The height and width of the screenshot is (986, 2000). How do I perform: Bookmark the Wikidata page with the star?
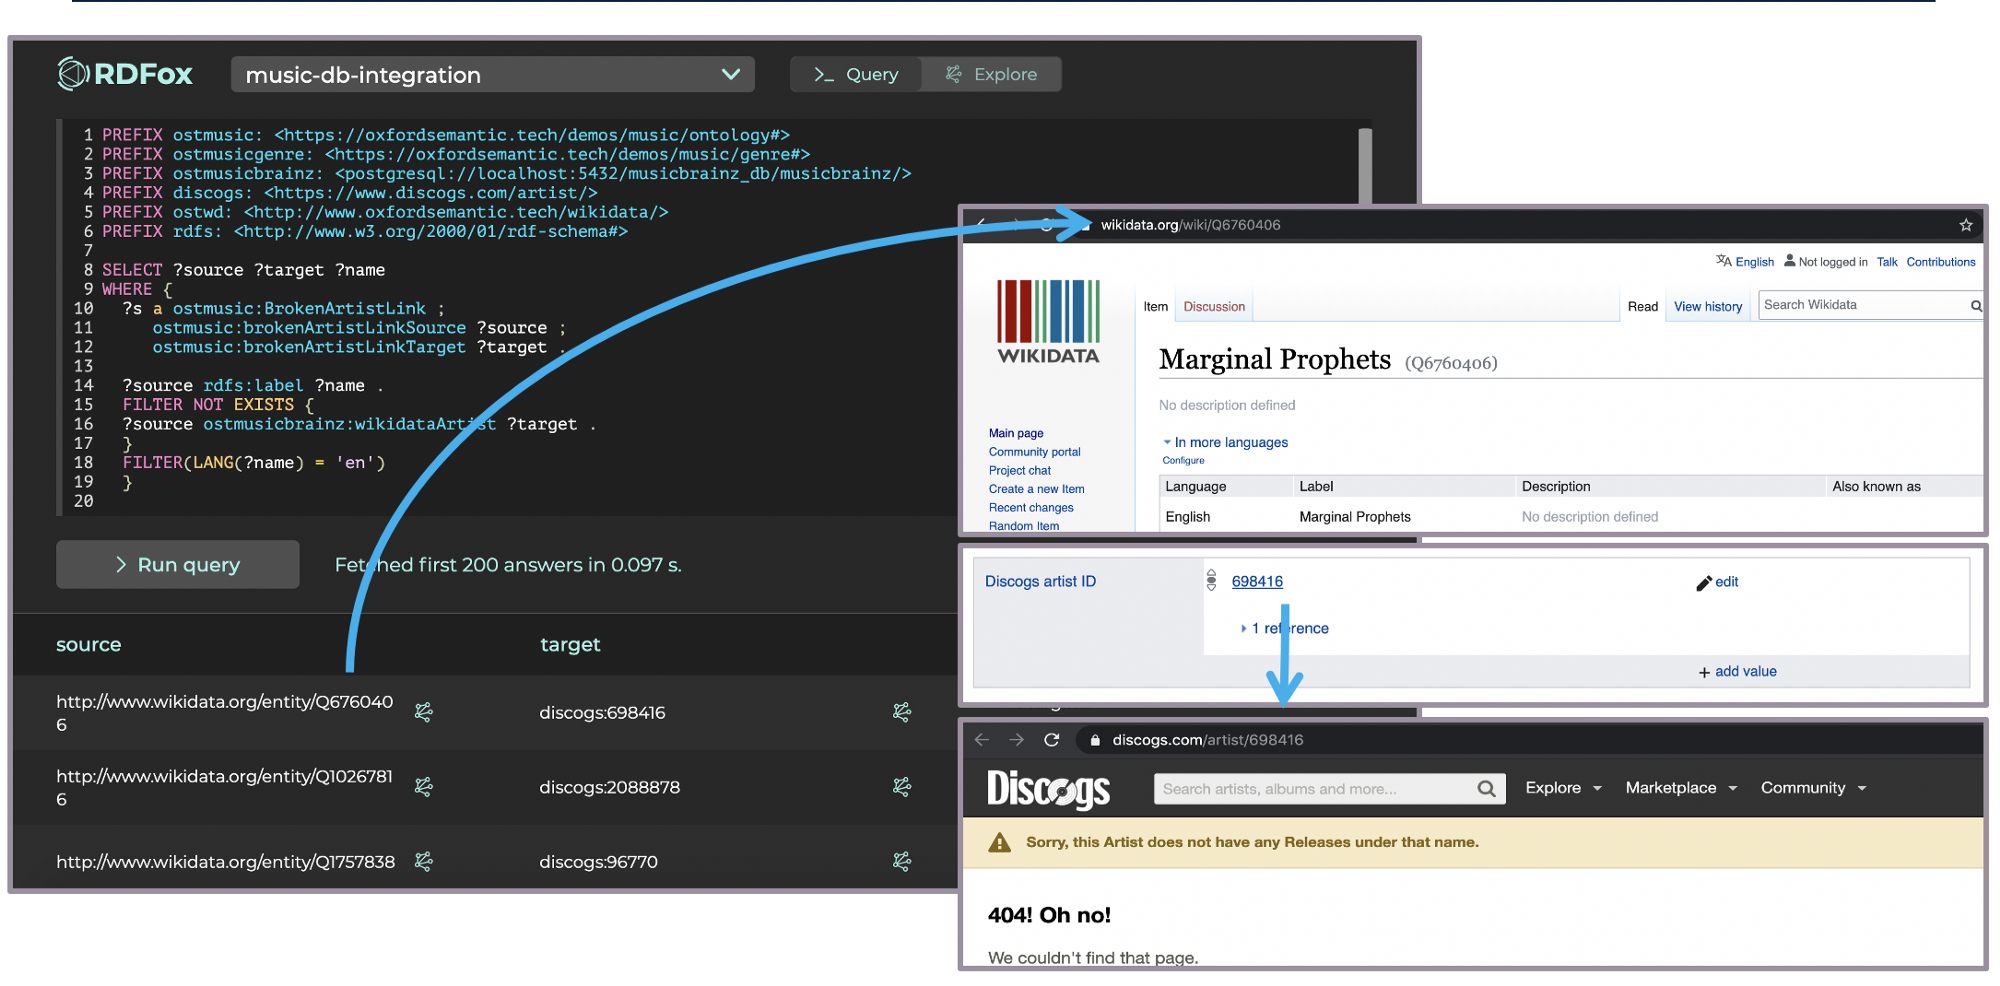click(x=1966, y=225)
